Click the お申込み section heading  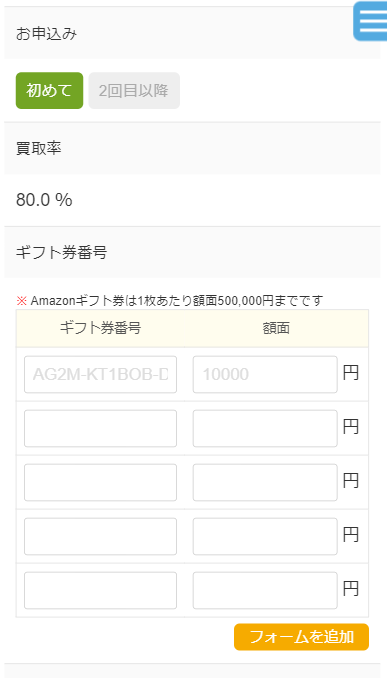pos(46,33)
